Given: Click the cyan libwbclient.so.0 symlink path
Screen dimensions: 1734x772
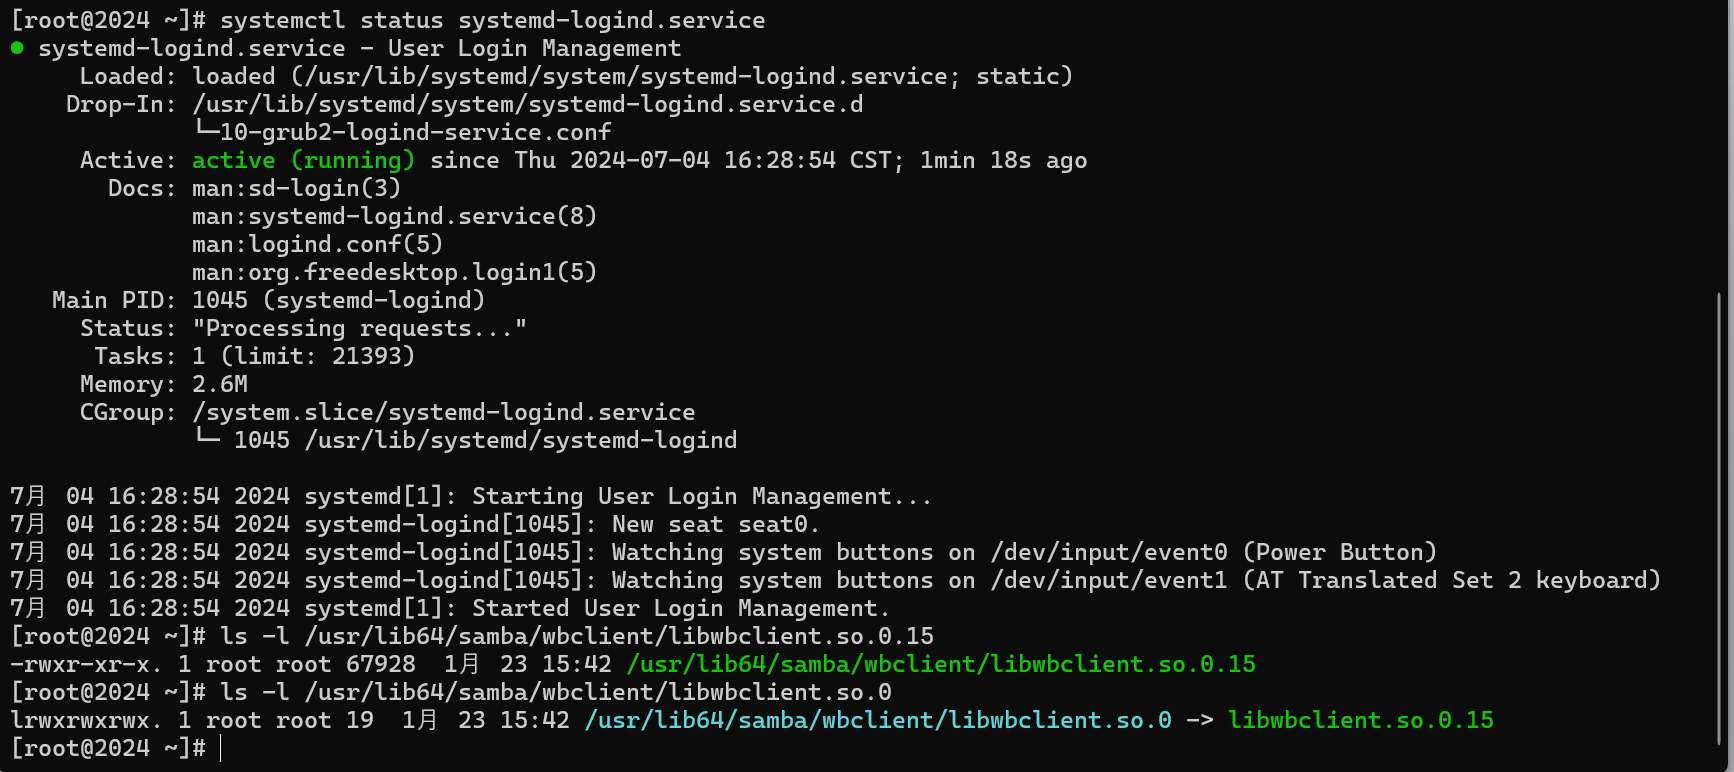Looking at the screenshot, I should pyautogui.click(x=878, y=720).
